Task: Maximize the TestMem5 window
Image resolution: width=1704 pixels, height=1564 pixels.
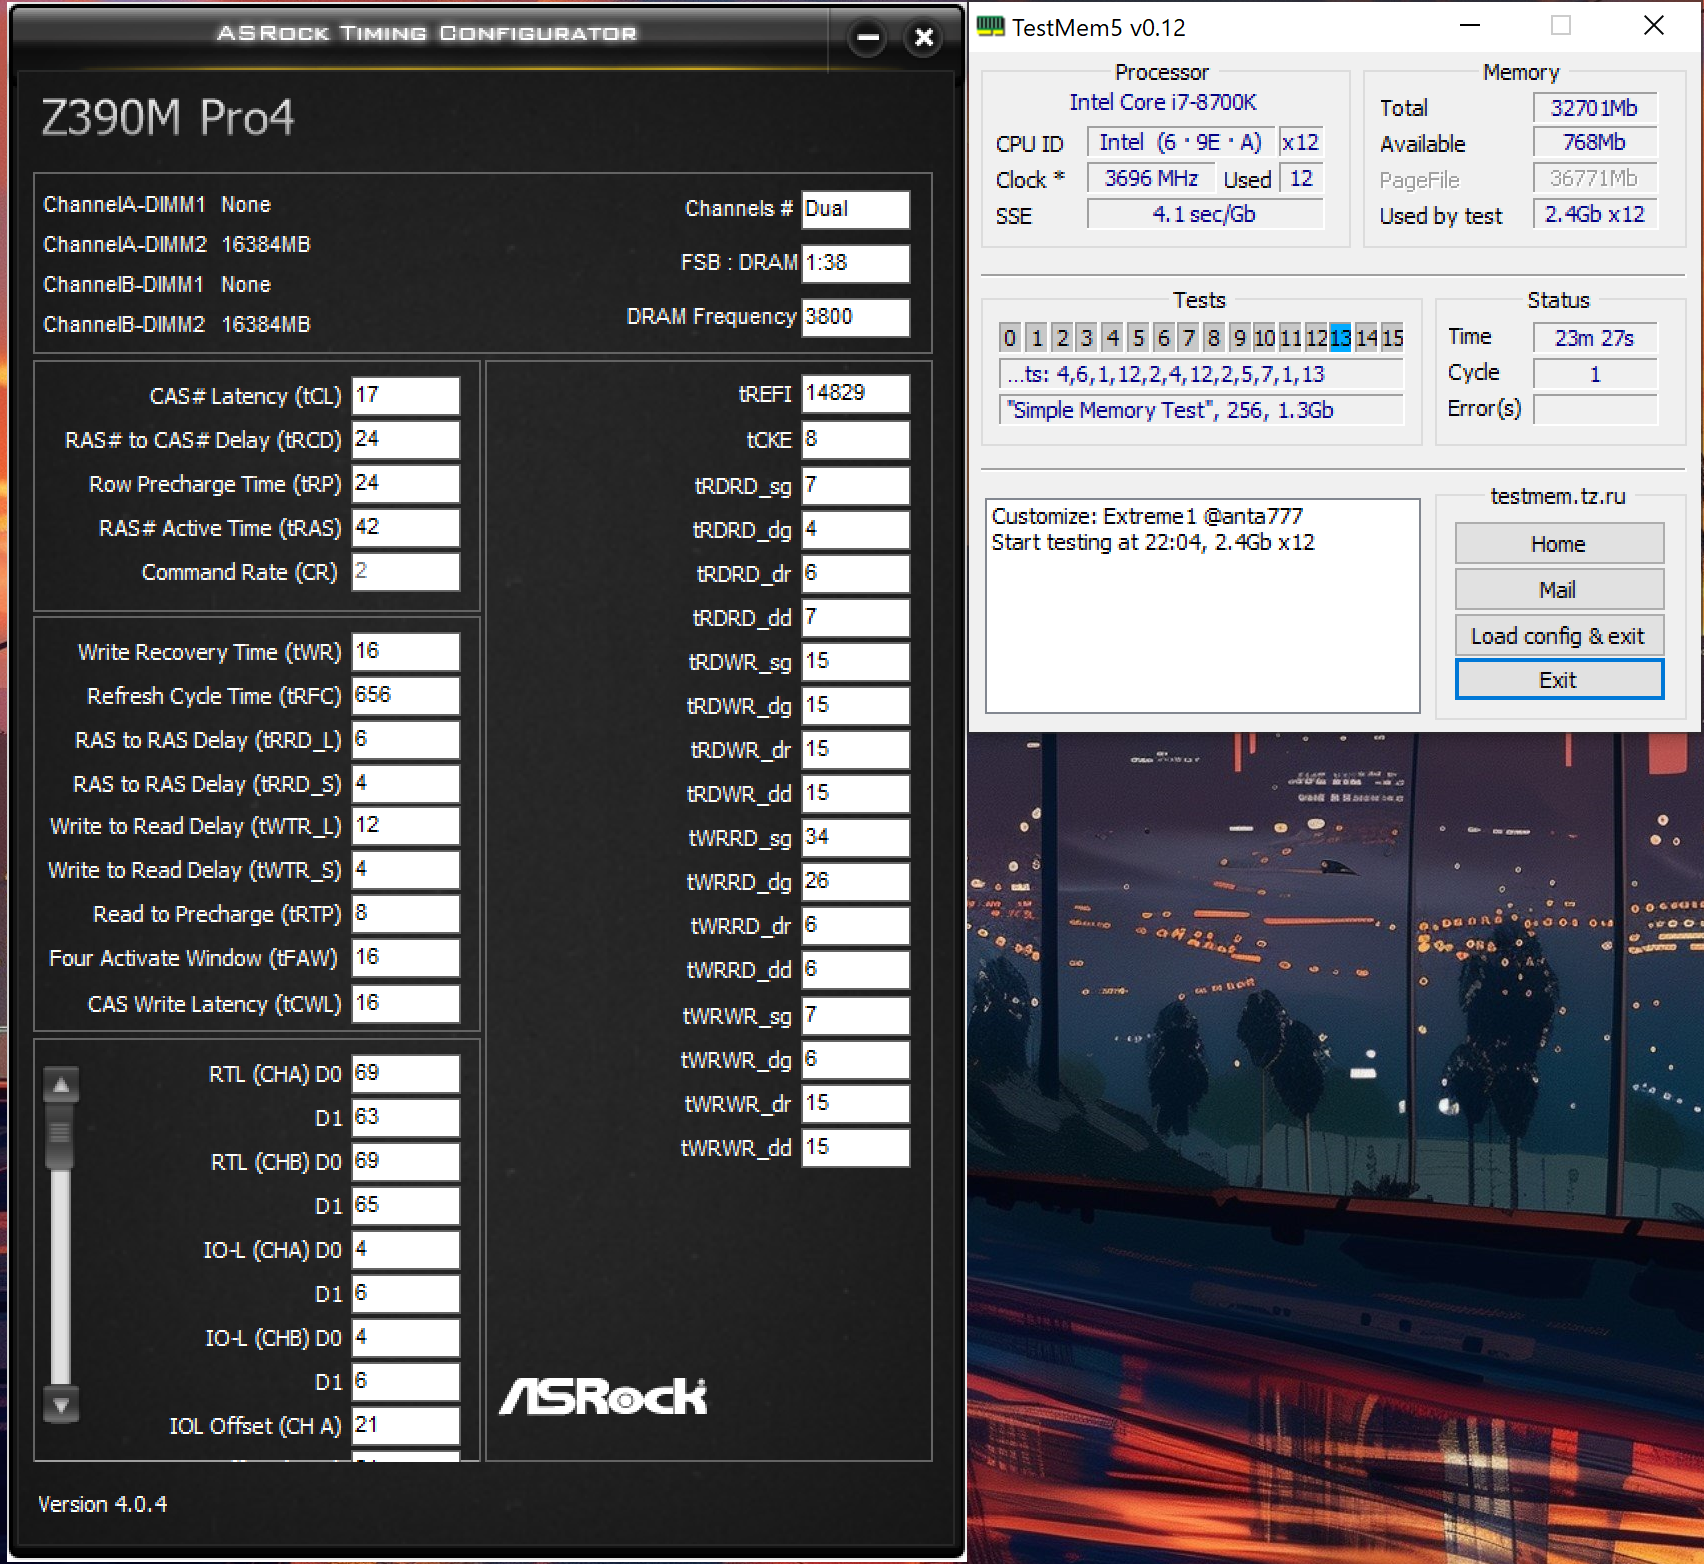Action: [x=1561, y=26]
